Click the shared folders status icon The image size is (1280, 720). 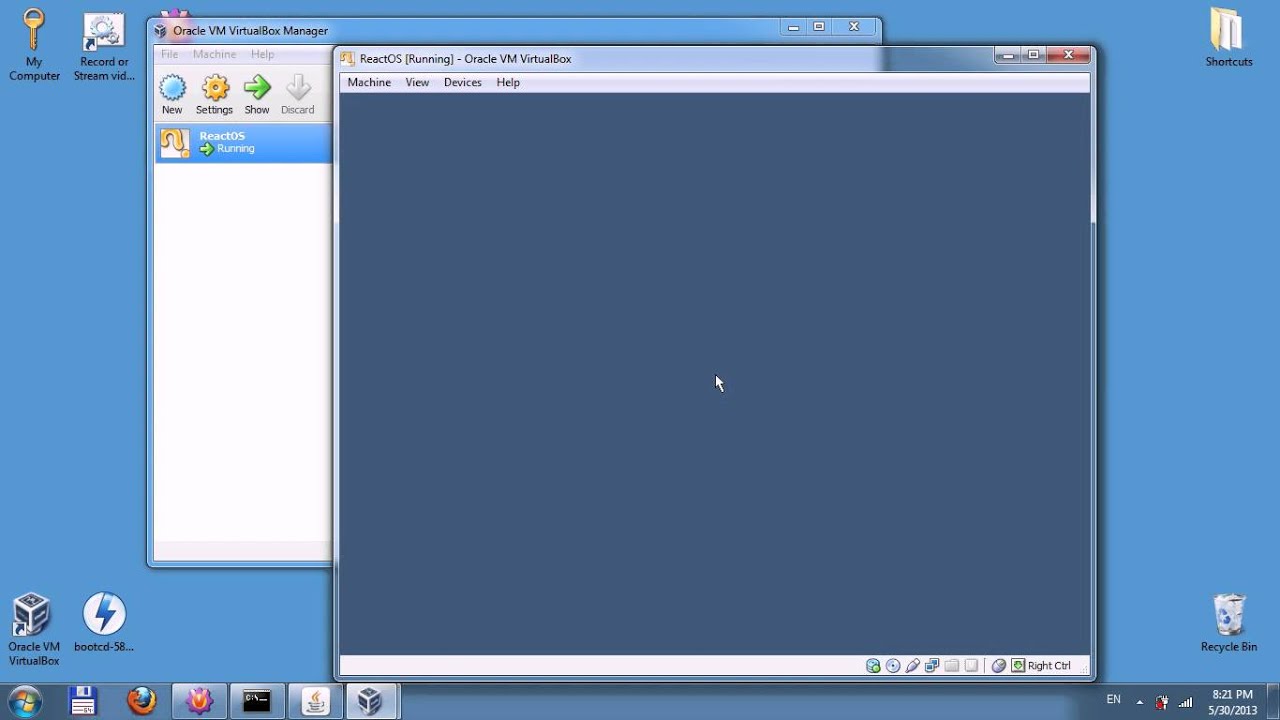[951, 665]
